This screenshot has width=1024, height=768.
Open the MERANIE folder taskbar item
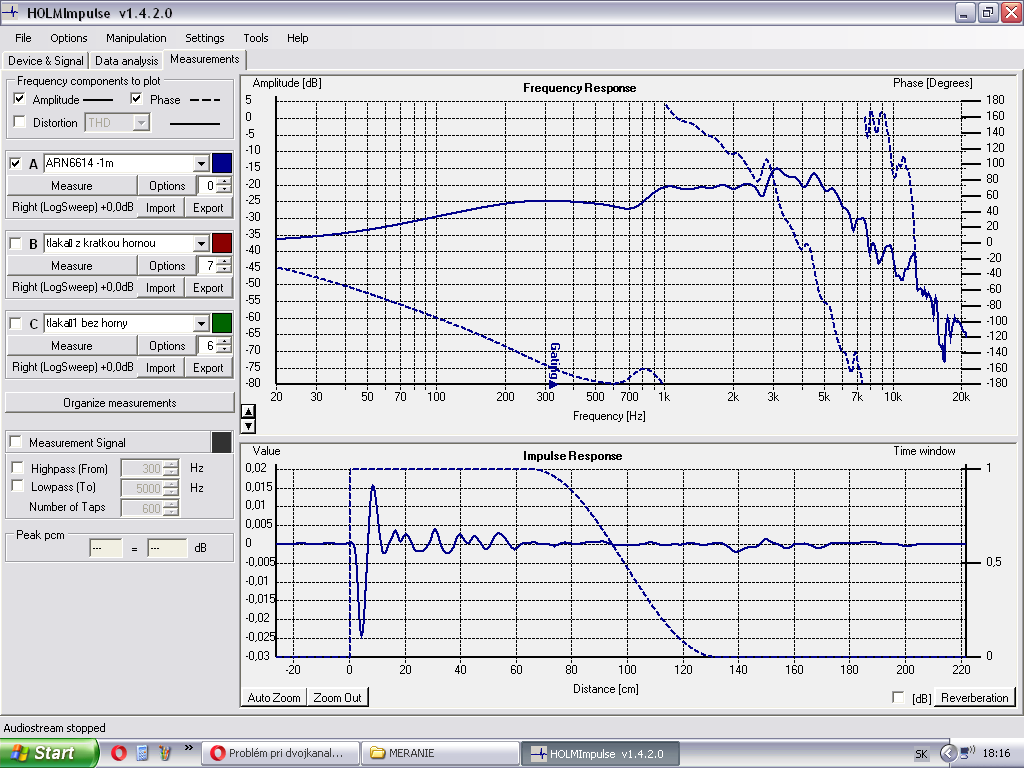[441, 753]
